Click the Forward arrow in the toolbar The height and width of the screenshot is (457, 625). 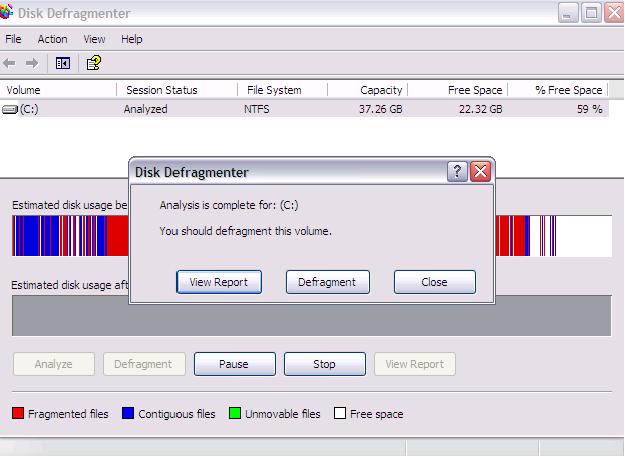32,63
